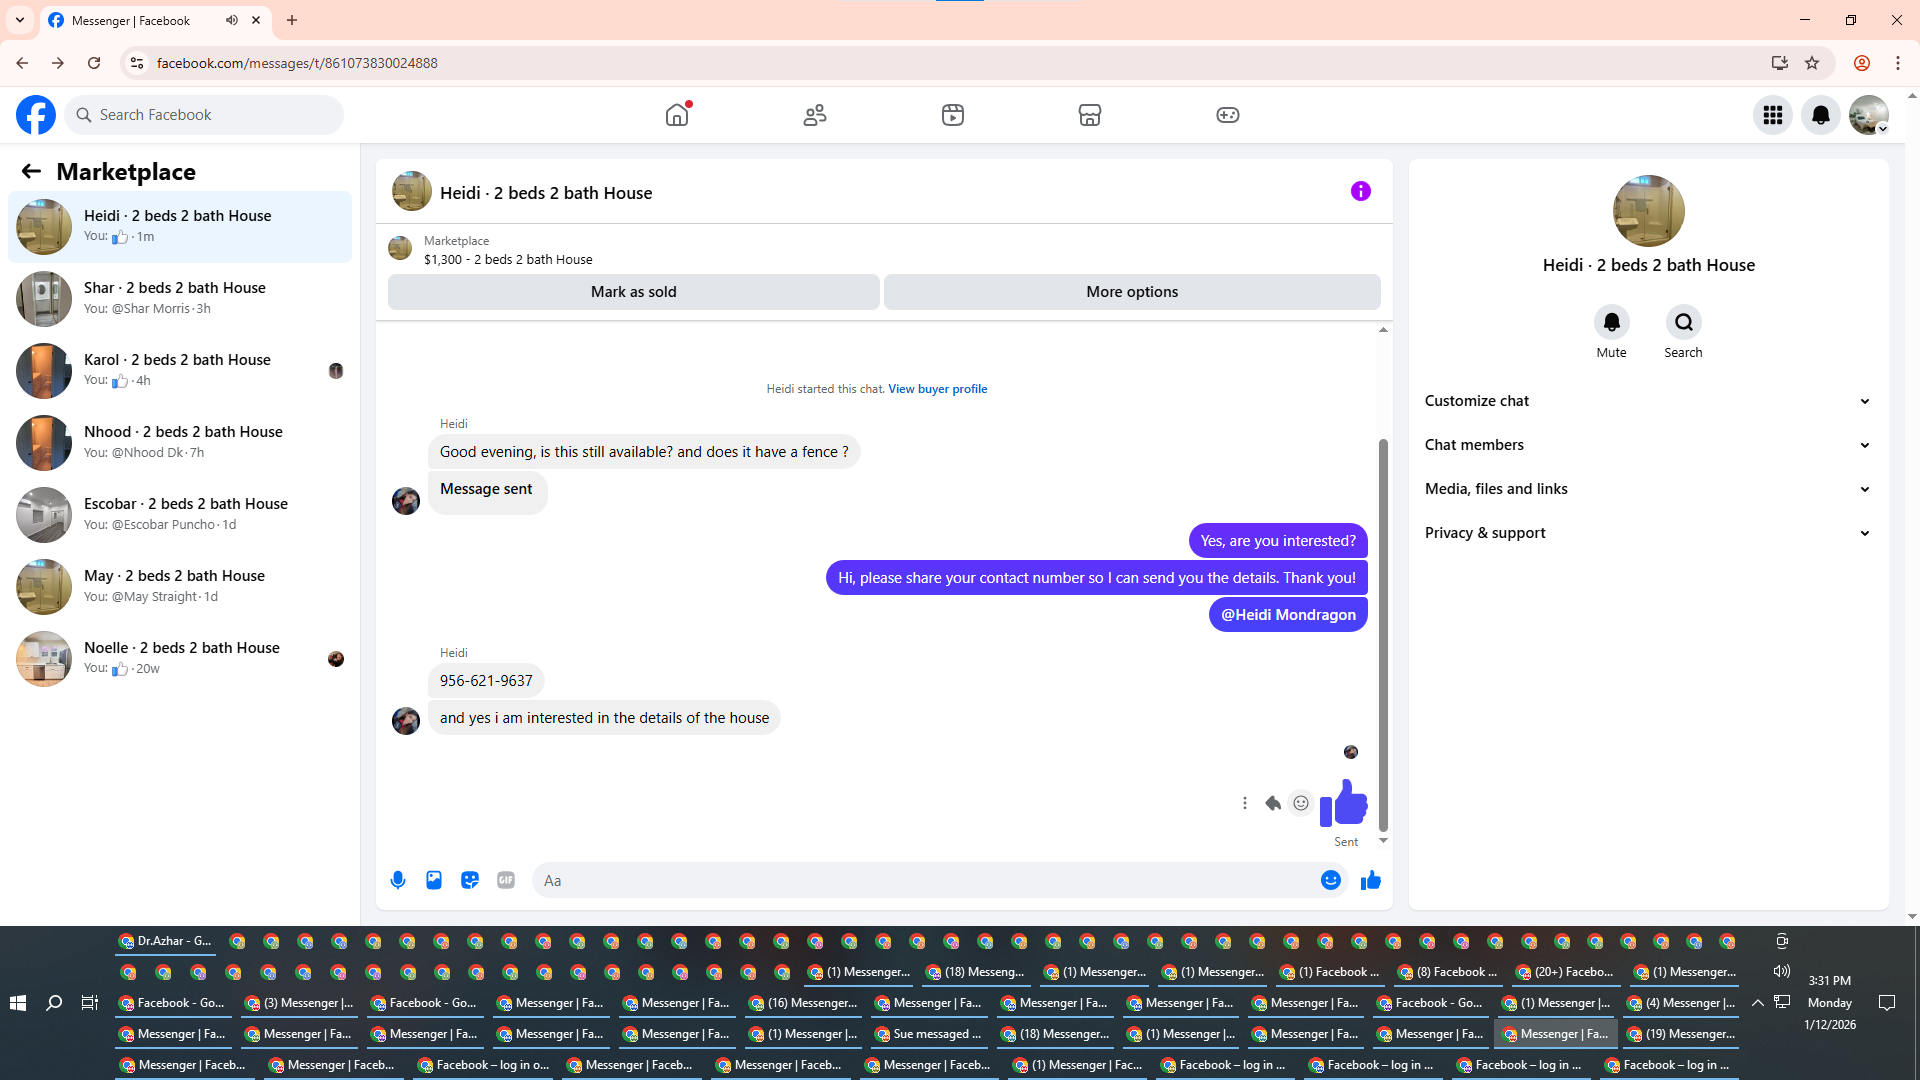Screen dimensions: 1920x1080
Task: Open emoji picker in message box
Action: [1330, 880]
